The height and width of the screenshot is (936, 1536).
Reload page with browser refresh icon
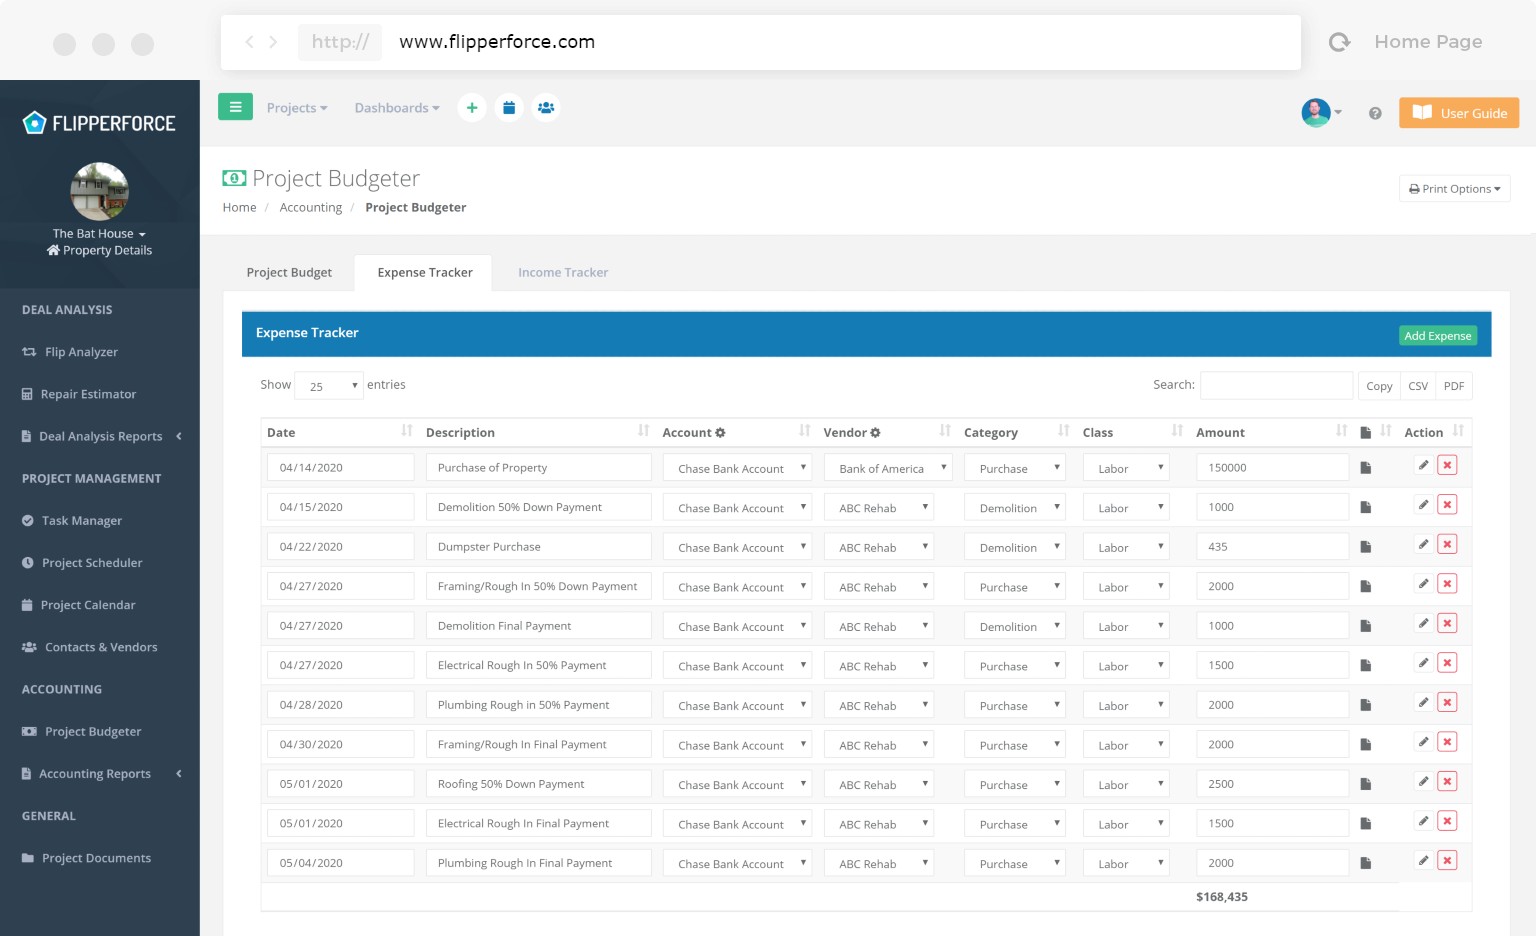pos(1339,42)
